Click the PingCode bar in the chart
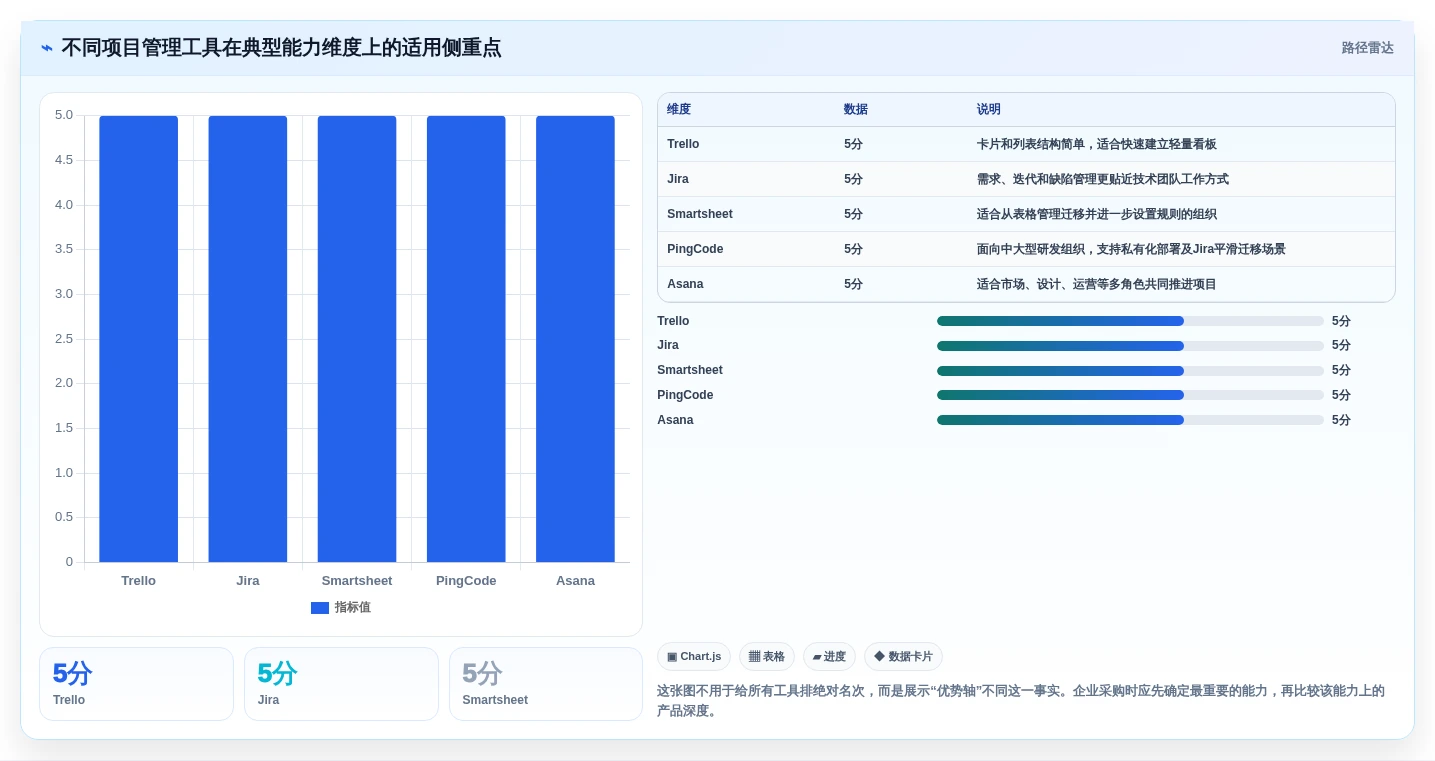Image resolution: width=1435 pixels, height=761 pixels. [466, 339]
